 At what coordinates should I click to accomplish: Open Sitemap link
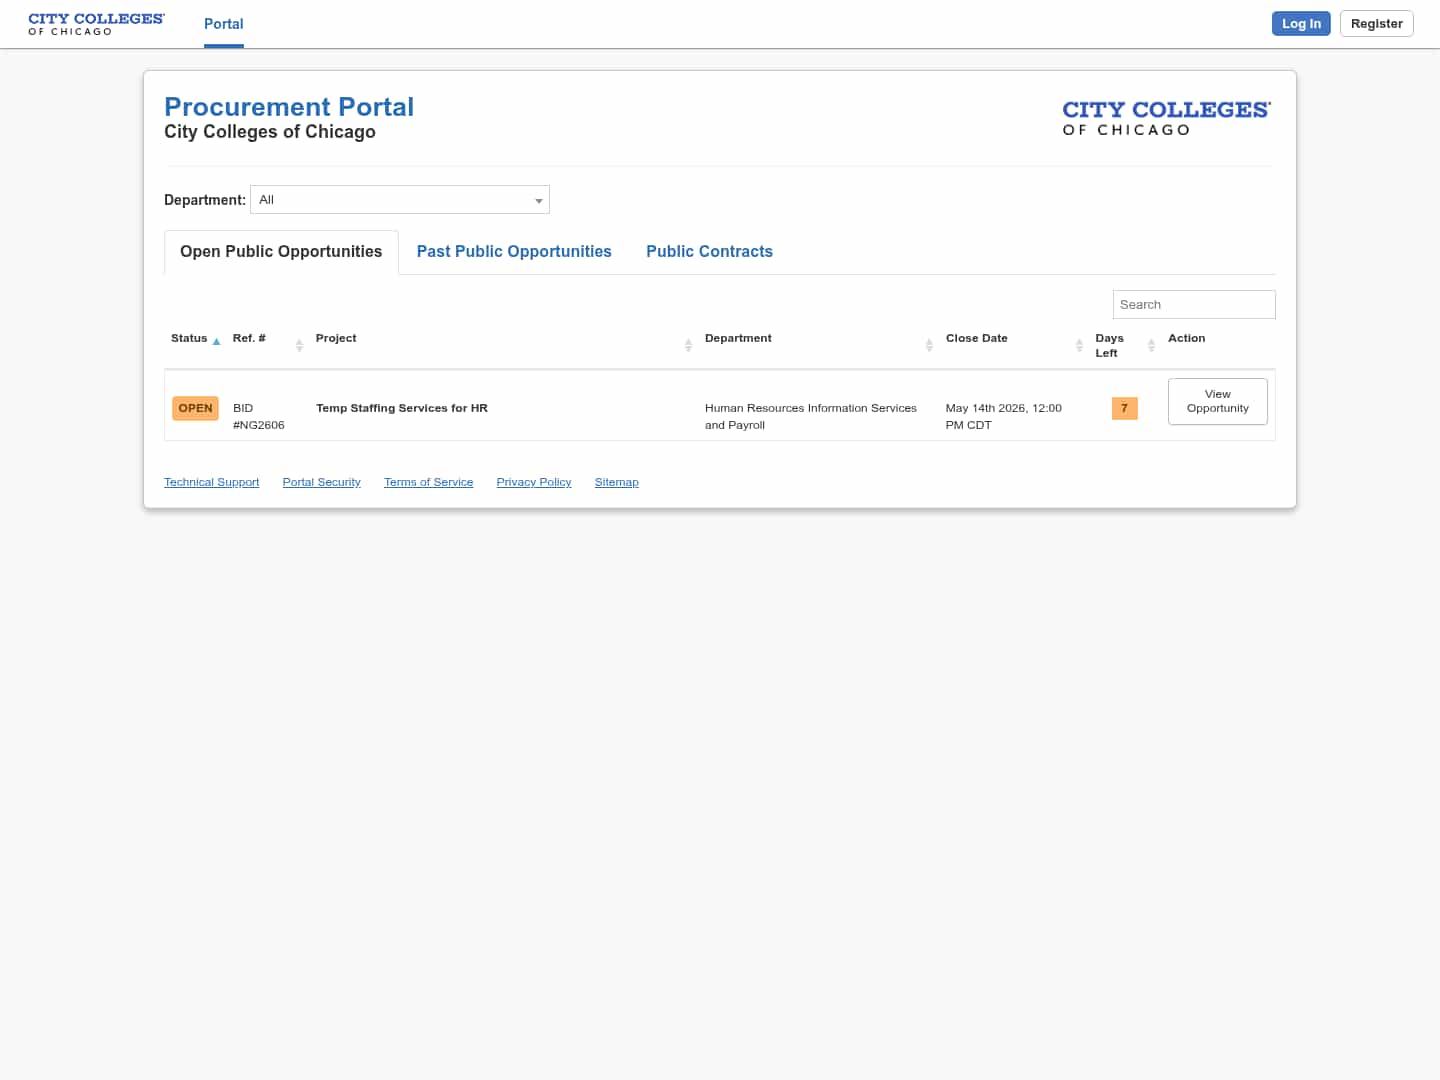tap(616, 482)
